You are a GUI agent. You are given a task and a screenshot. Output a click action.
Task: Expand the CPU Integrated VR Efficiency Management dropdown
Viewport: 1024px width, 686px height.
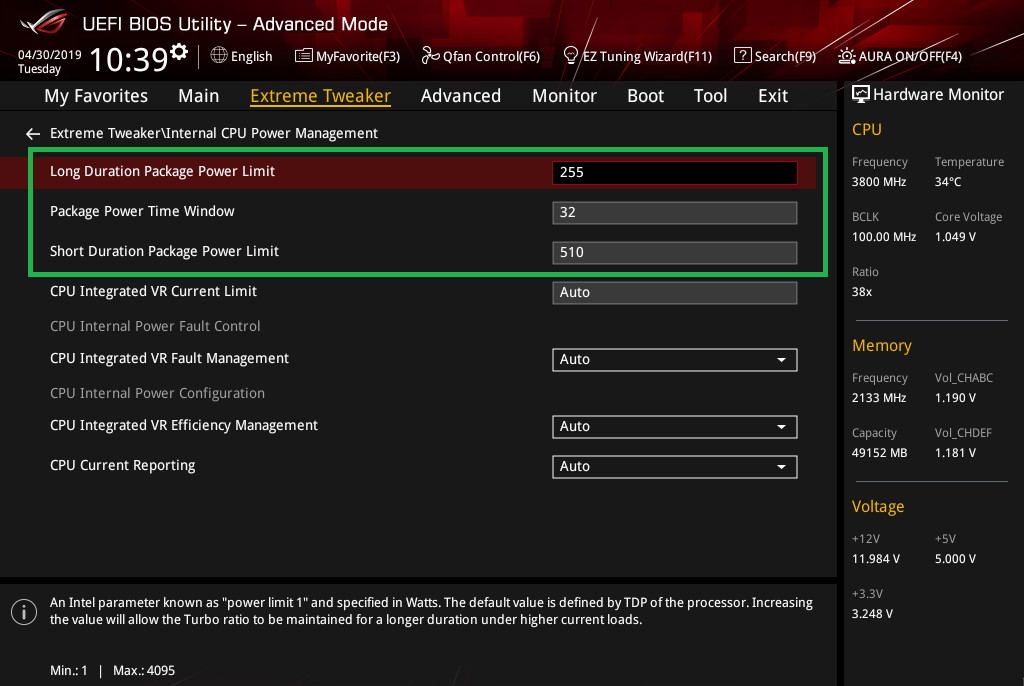point(675,427)
